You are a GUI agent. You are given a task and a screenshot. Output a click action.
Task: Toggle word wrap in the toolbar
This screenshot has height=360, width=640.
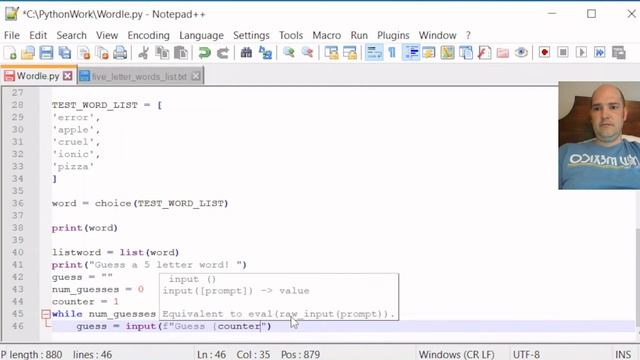click(x=374, y=53)
